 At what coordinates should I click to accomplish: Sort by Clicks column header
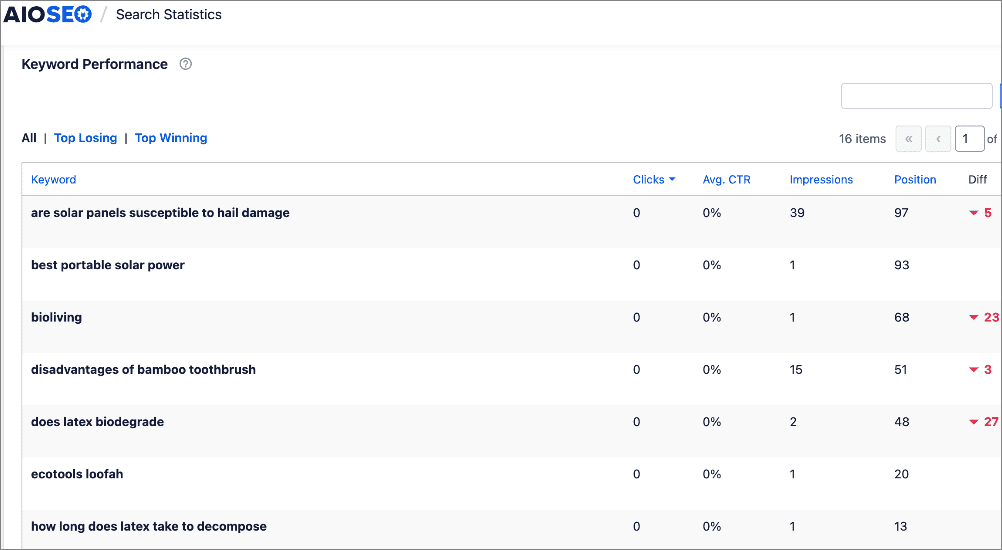click(x=649, y=180)
